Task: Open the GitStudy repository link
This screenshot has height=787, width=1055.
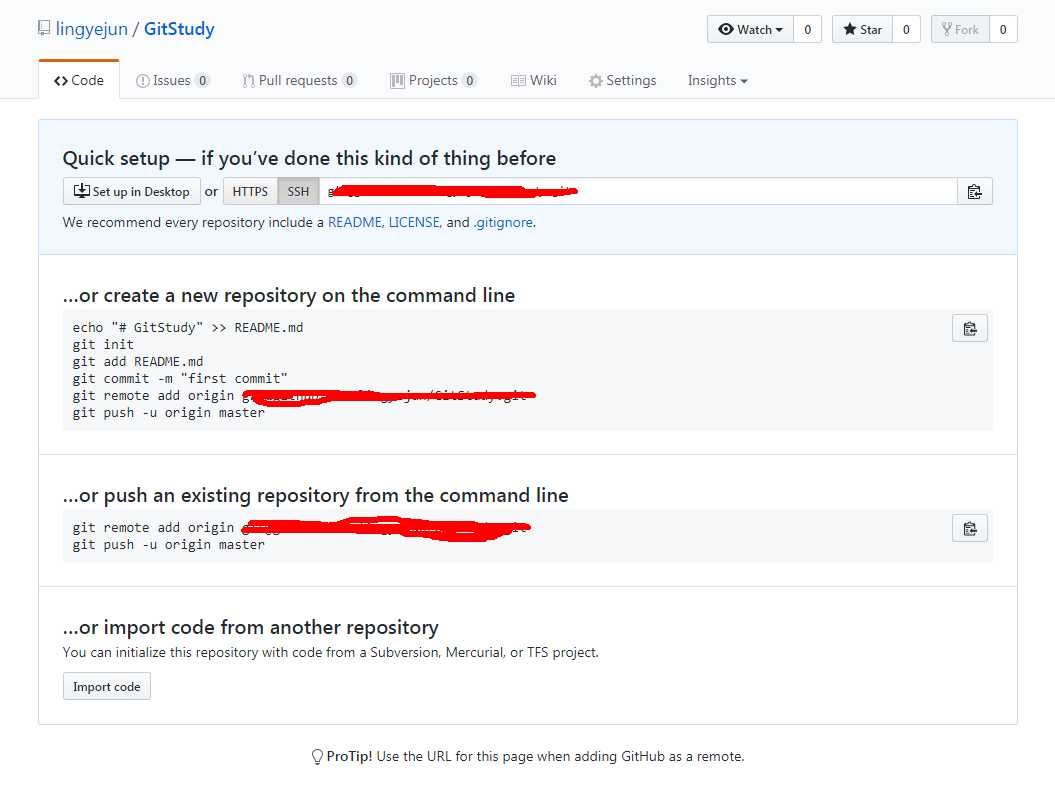Action: [x=179, y=29]
